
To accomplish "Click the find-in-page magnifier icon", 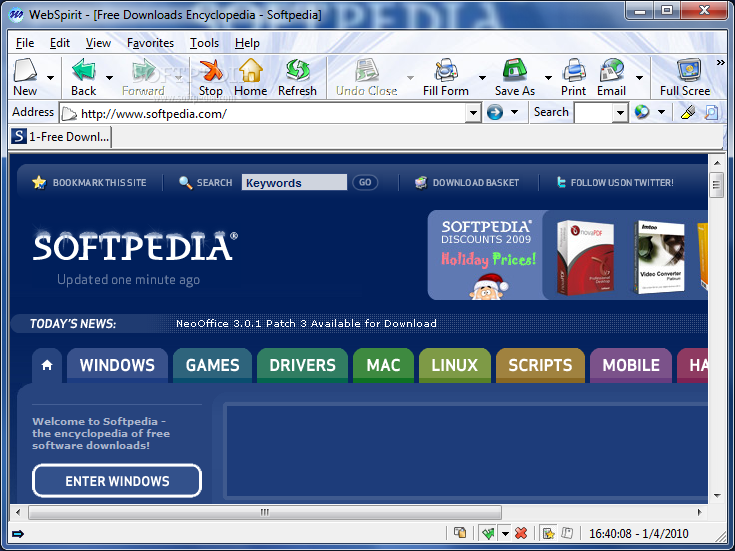I will [711, 112].
